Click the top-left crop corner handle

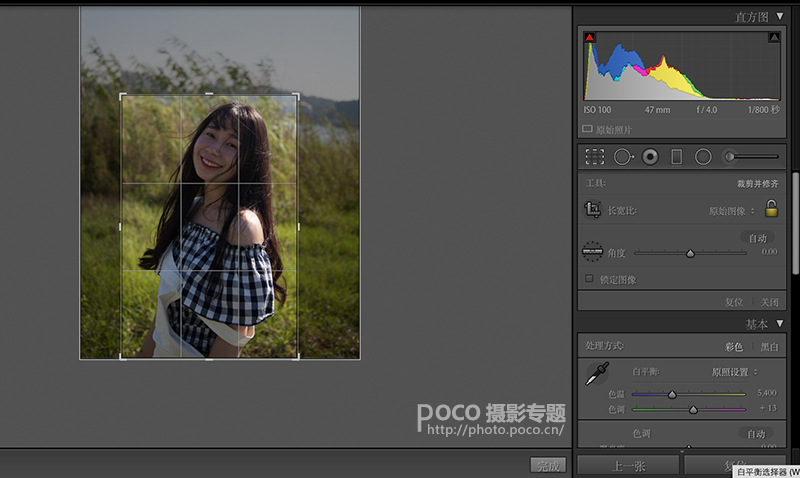[122, 96]
